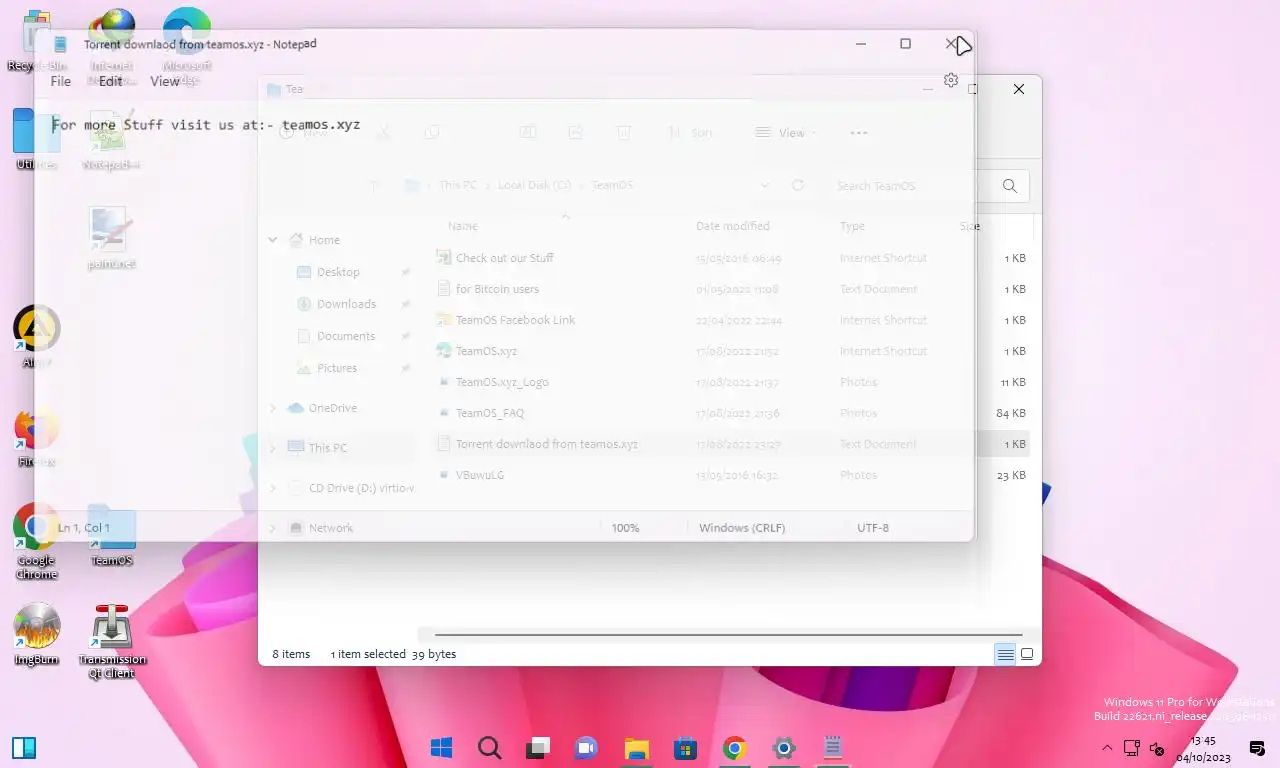
Task: Open network status tray icon
Action: 1132,748
